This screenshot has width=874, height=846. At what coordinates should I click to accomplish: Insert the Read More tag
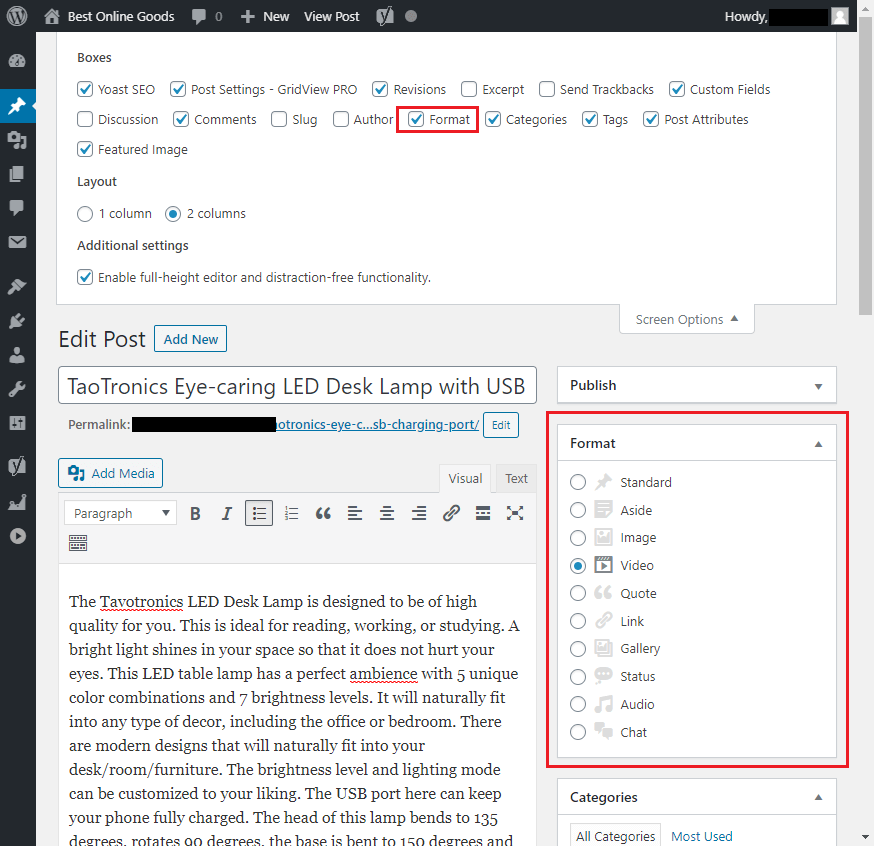(483, 513)
